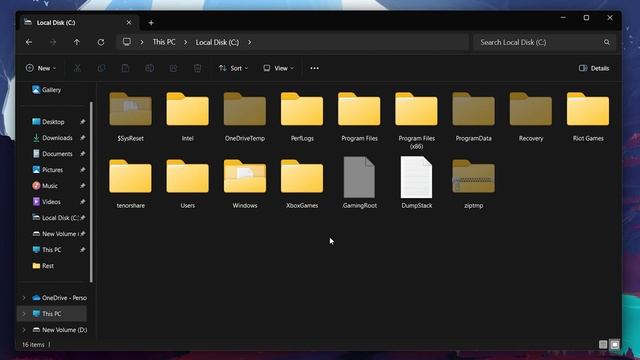640x360 pixels.
Task: Expand the New Volume (D:) tree node
Action: click(24, 330)
